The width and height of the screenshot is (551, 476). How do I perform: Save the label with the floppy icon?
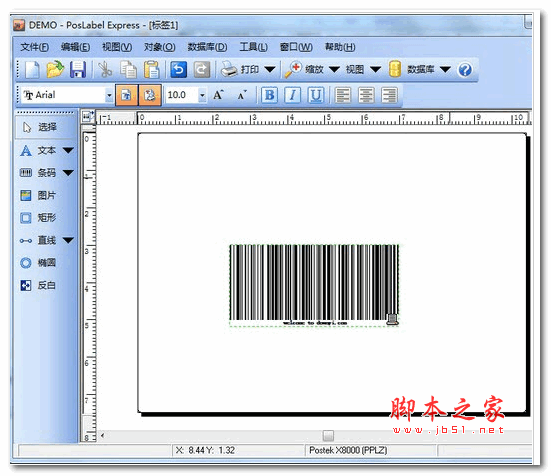tap(78, 70)
